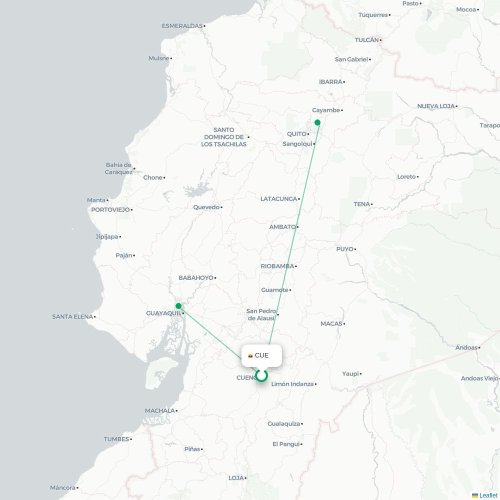Click the MACAS city label

pyautogui.click(x=331, y=323)
